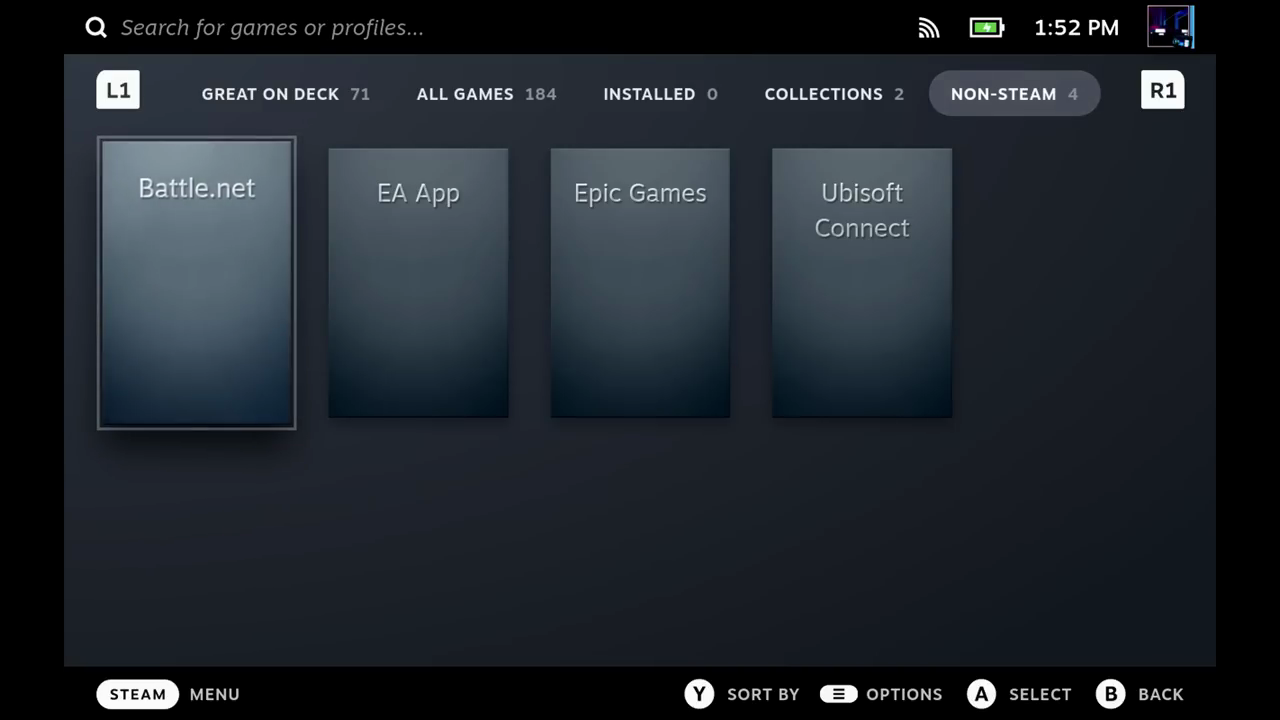The image size is (1280, 720).
Task: Click the 1:52 PM clock
Action: click(x=1076, y=28)
